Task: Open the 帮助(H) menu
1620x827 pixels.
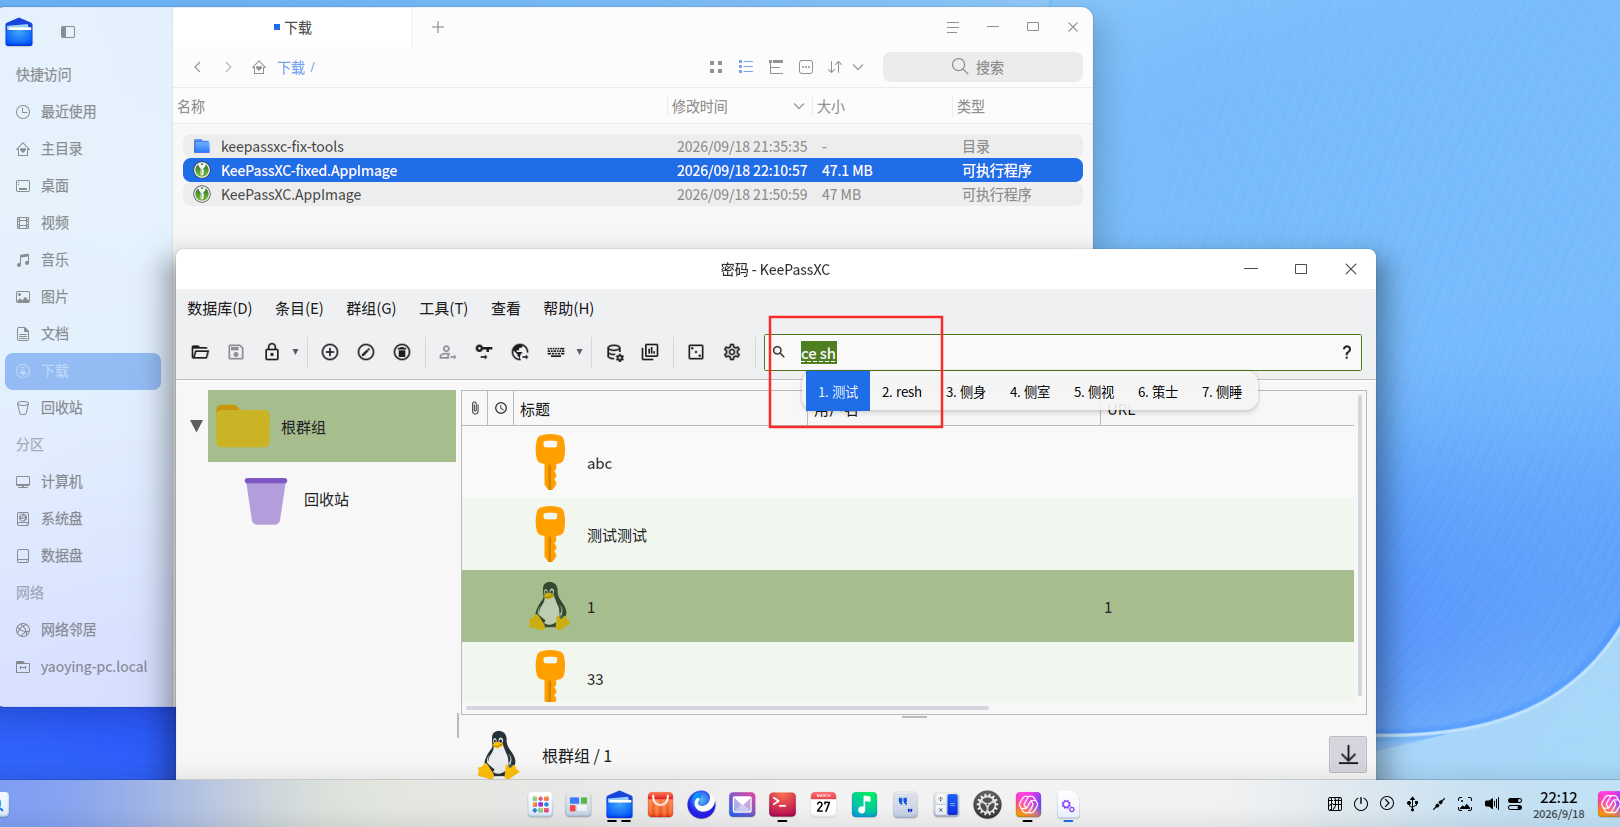Action: (x=568, y=309)
